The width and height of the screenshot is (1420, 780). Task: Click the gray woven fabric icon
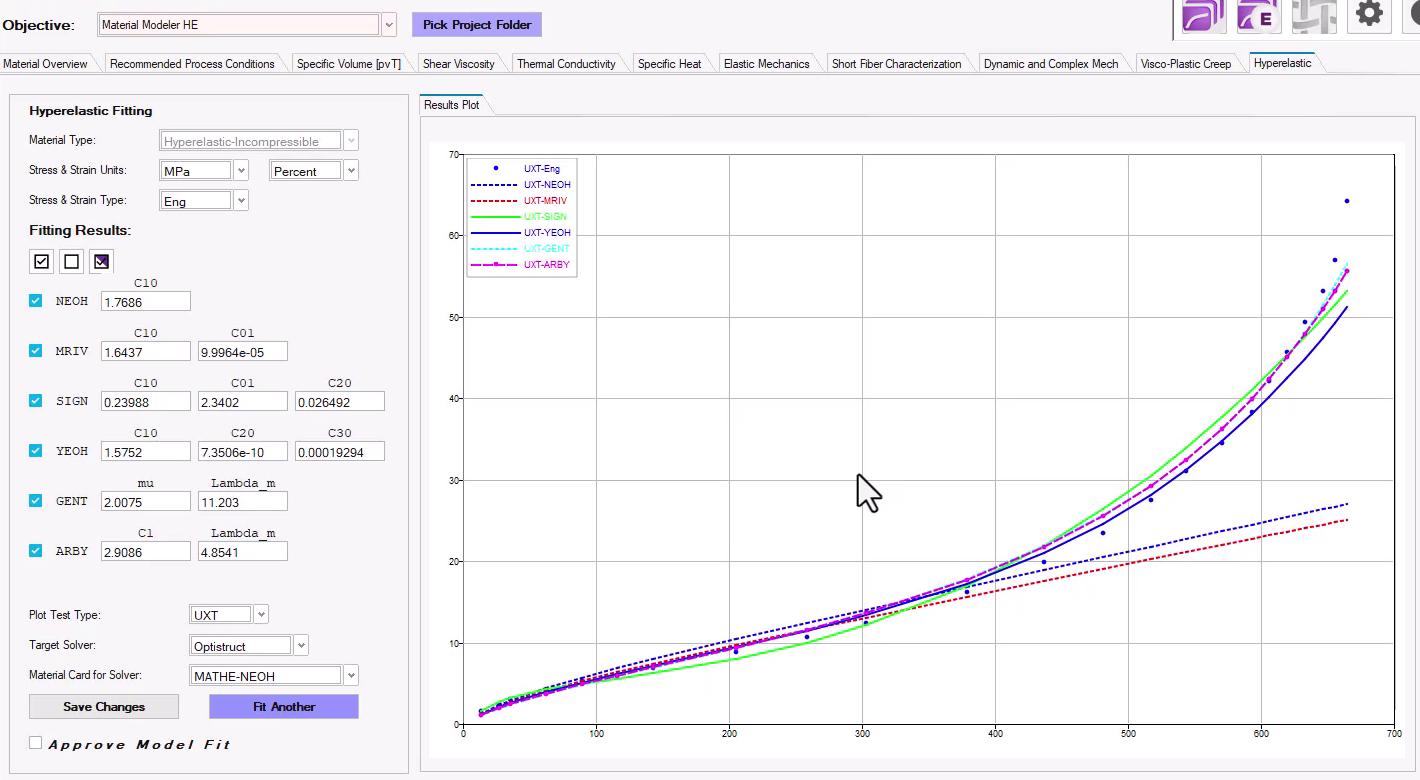1313,15
